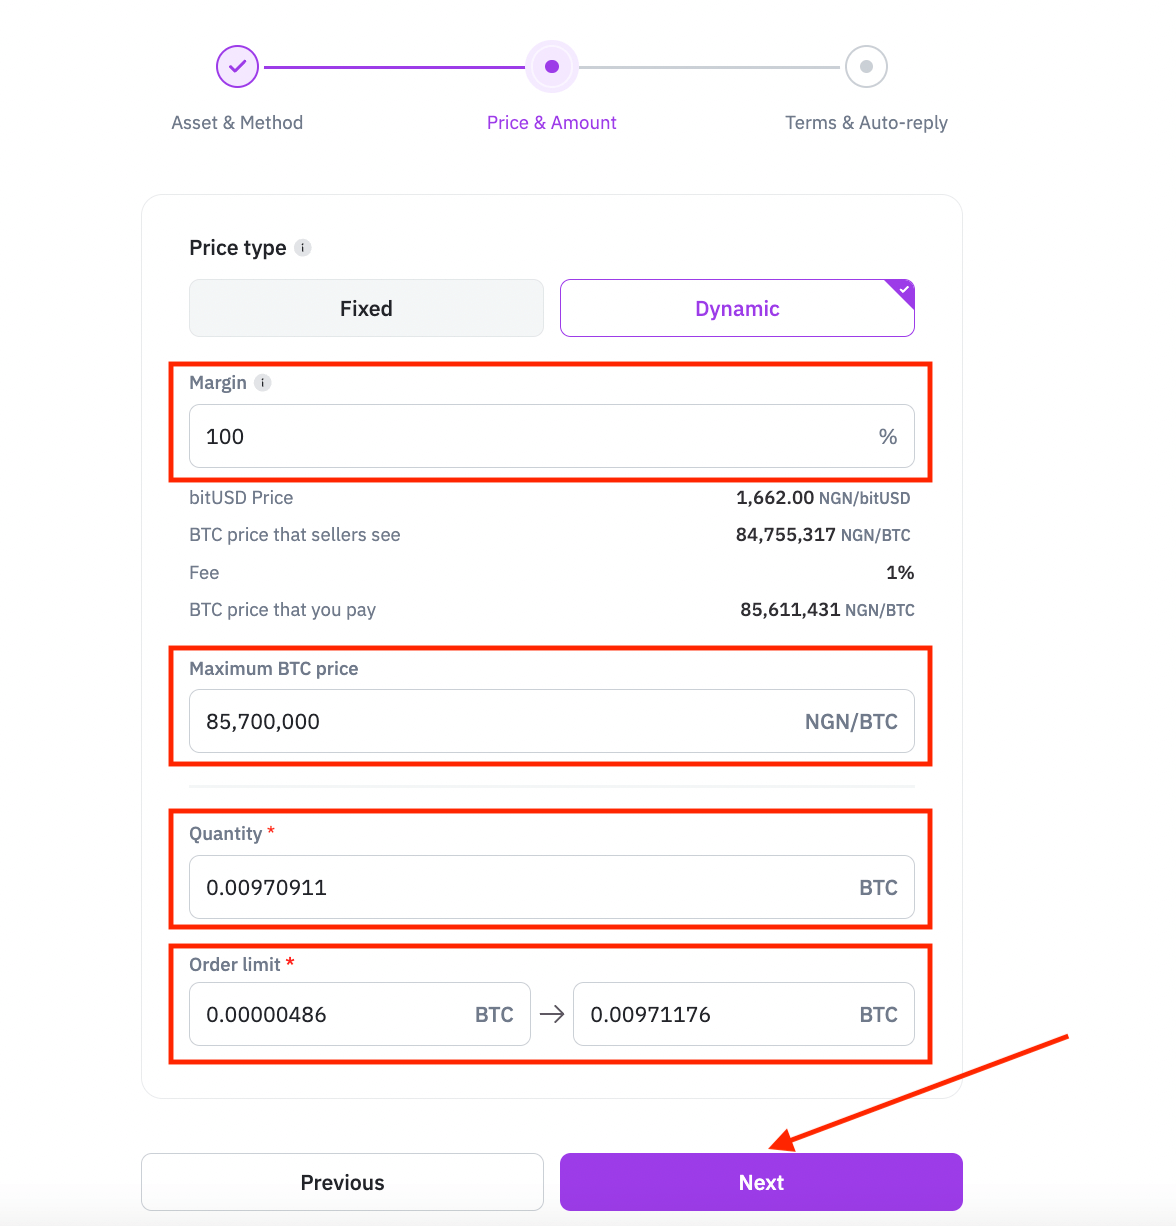This screenshot has height=1226, width=1176.
Task: Click the maximum order limit field
Action: [x=744, y=1014]
